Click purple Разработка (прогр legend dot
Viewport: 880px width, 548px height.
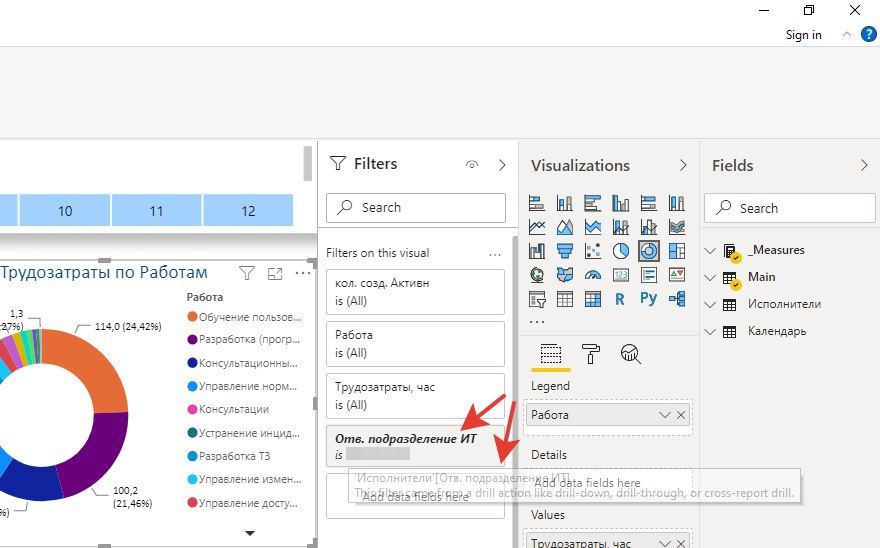point(192,340)
